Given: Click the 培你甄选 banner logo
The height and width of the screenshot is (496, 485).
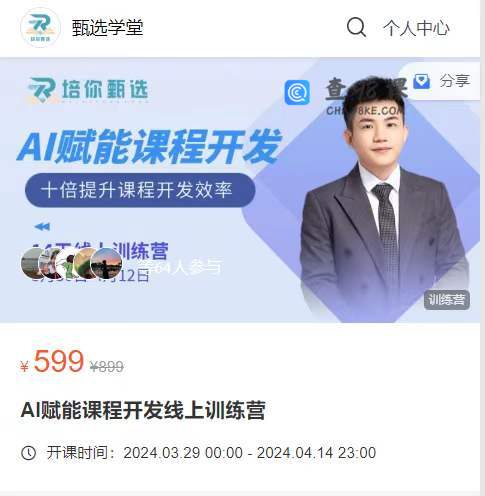Looking at the screenshot, I should tap(88, 90).
